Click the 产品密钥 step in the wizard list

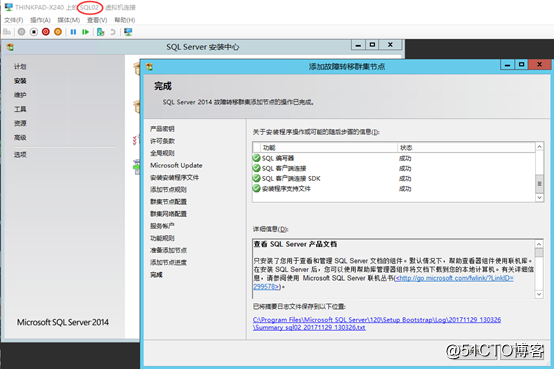click(x=162, y=129)
